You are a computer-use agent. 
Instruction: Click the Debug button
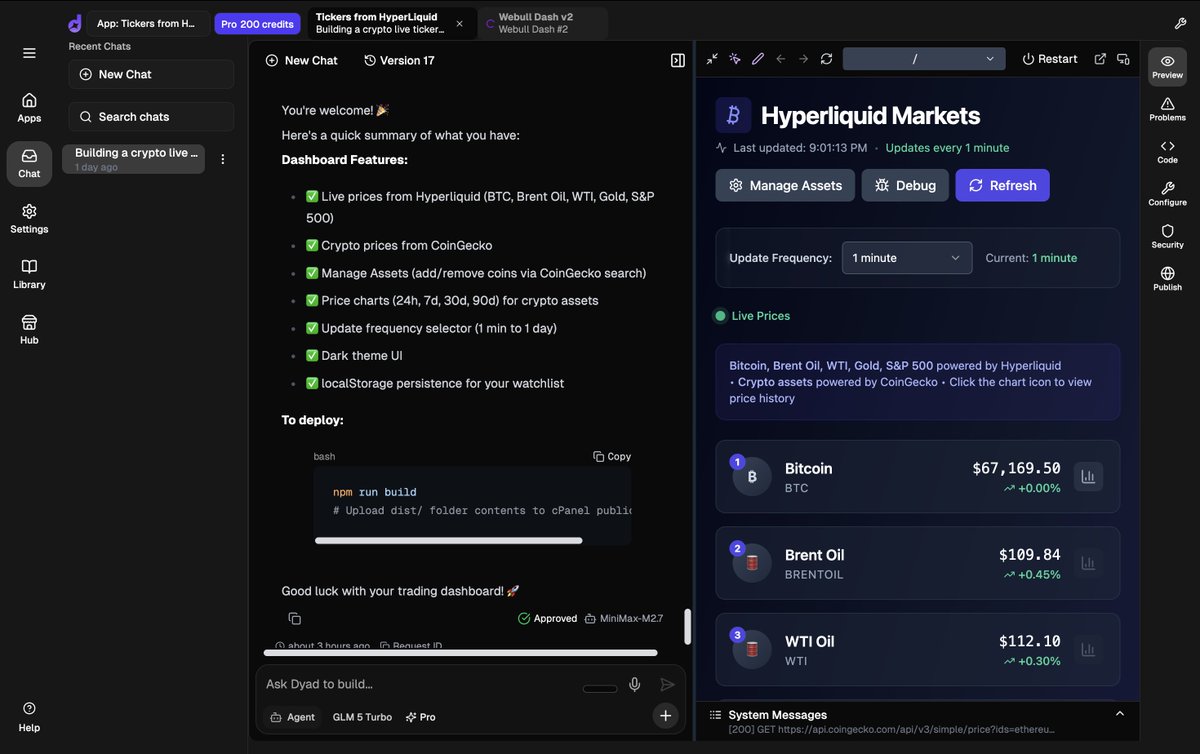click(905, 185)
